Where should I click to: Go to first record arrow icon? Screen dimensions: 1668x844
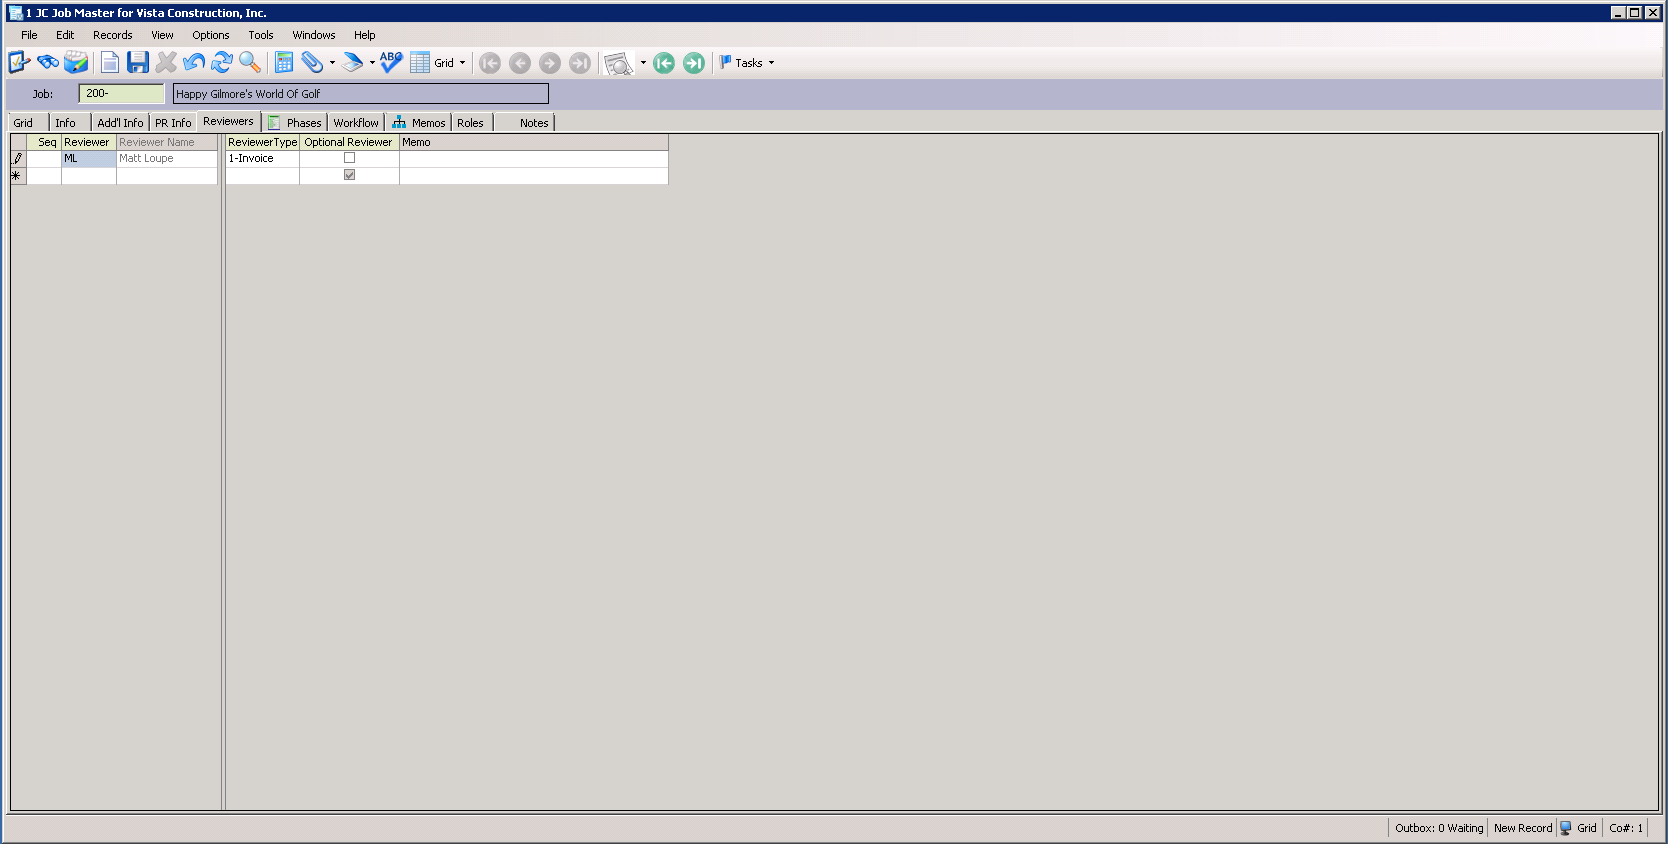[x=490, y=63]
